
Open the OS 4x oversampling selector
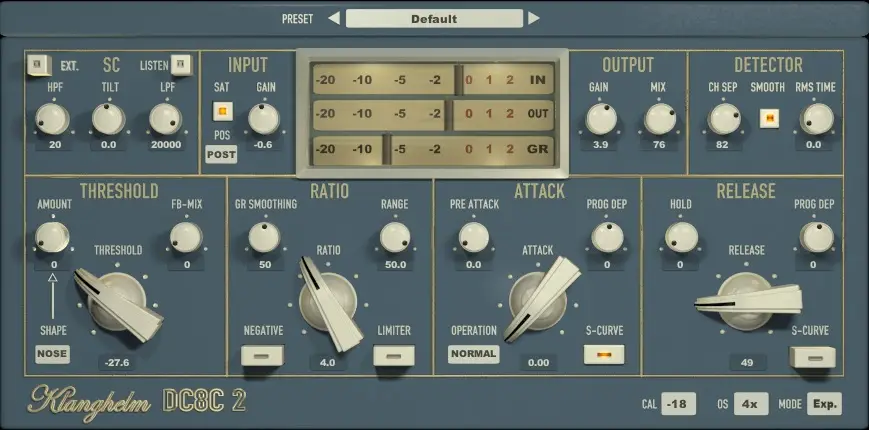click(x=751, y=404)
